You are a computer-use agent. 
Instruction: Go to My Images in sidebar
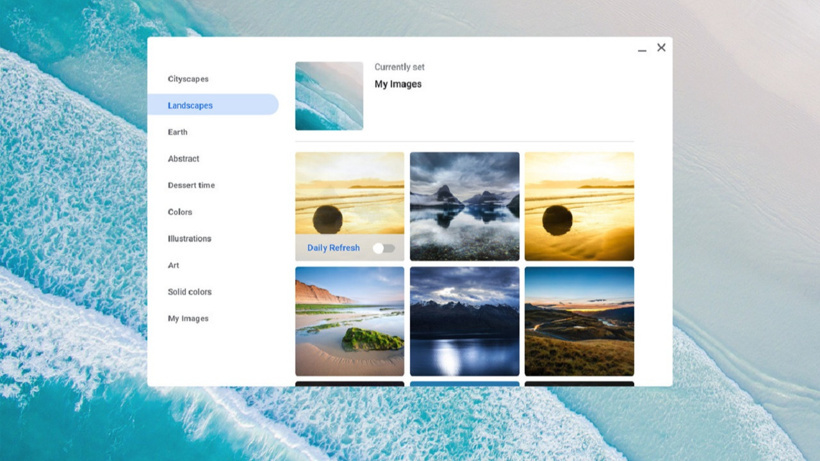188,319
